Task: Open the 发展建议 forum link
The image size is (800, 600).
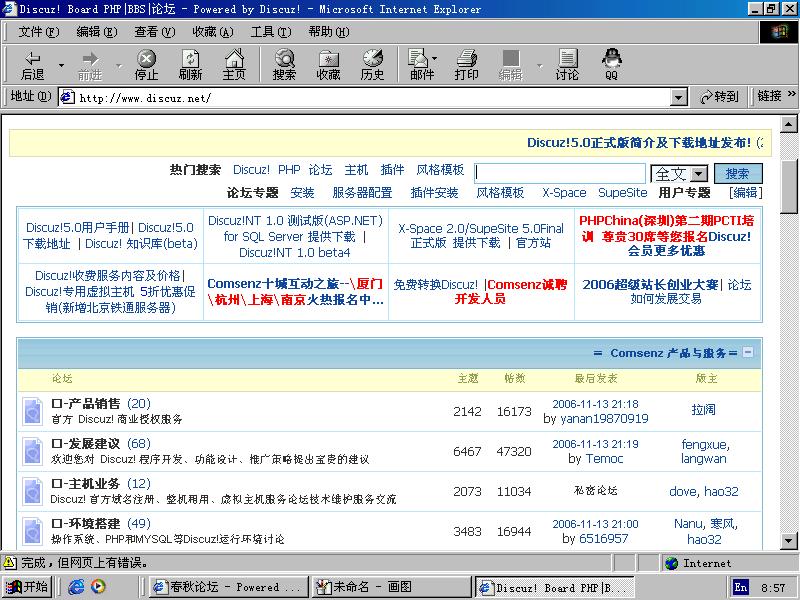Action: [x=86, y=443]
